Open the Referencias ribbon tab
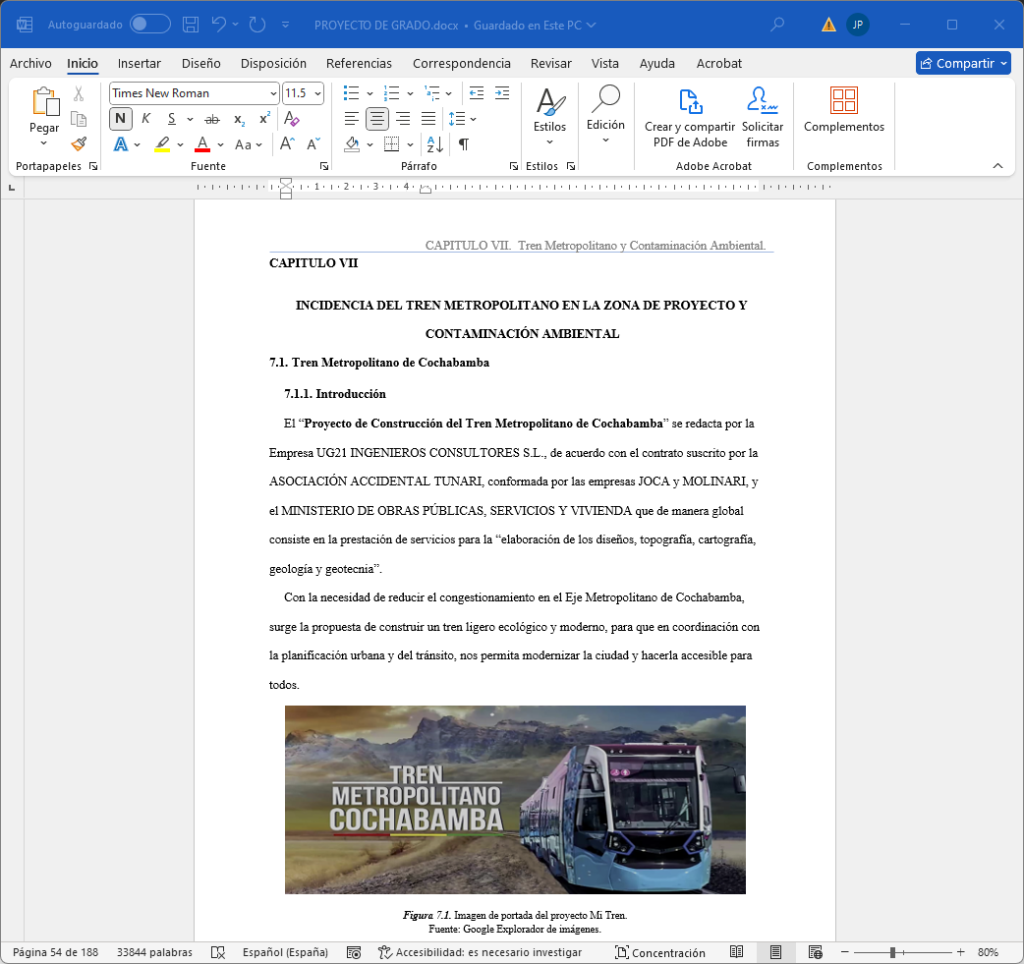1024x964 pixels. [x=359, y=63]
